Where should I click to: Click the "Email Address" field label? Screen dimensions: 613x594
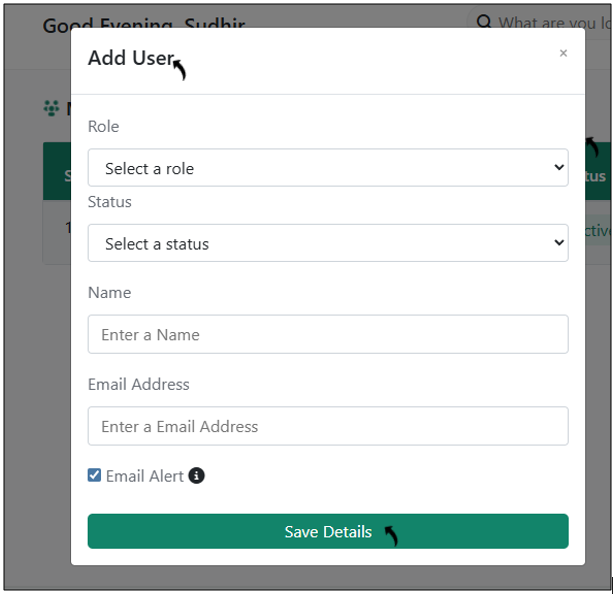(138, 384)
